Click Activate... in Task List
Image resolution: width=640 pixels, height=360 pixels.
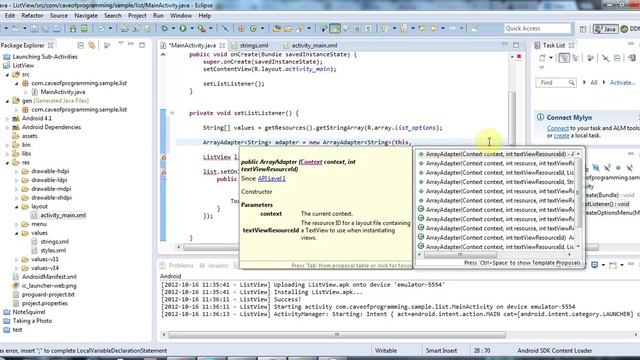622,82
